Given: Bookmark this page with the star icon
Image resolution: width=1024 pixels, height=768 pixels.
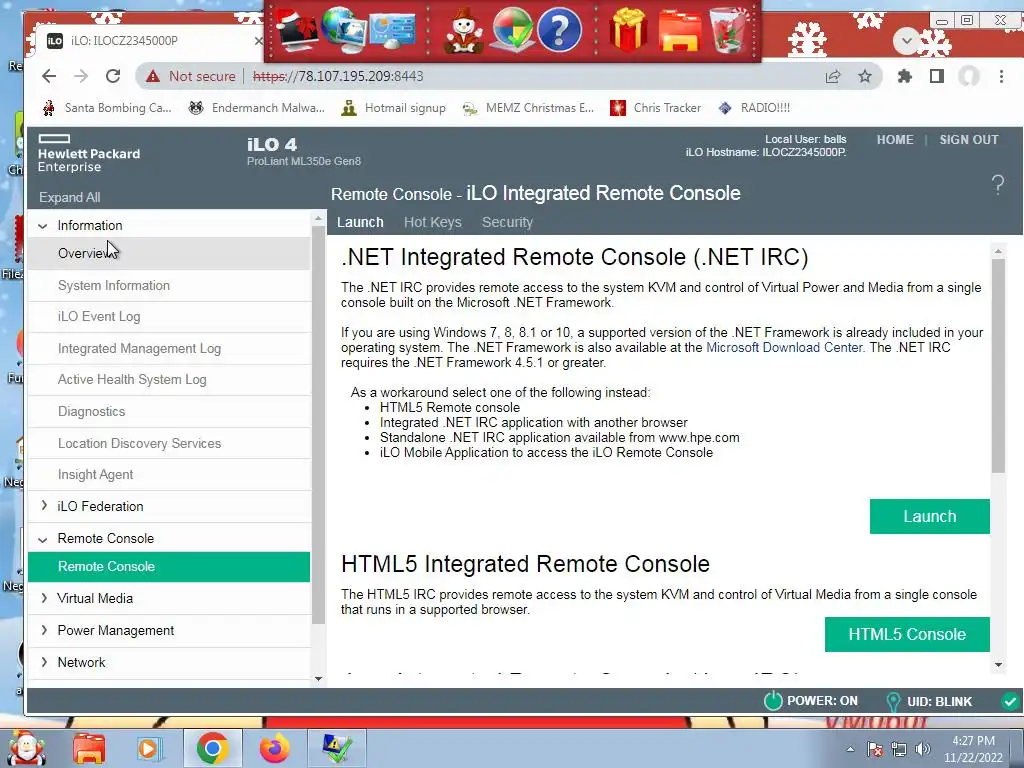Looking at the screenshot, I should 865,76.
